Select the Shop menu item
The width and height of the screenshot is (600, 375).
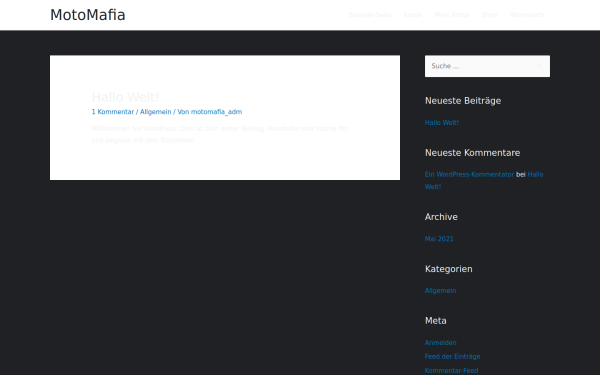click(489, 15)
